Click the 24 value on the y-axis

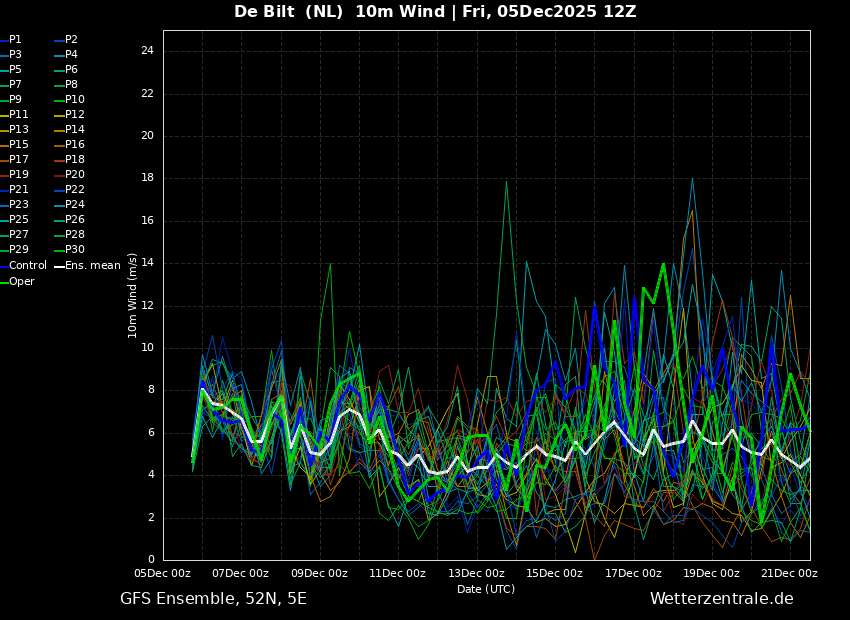[147, 51]
